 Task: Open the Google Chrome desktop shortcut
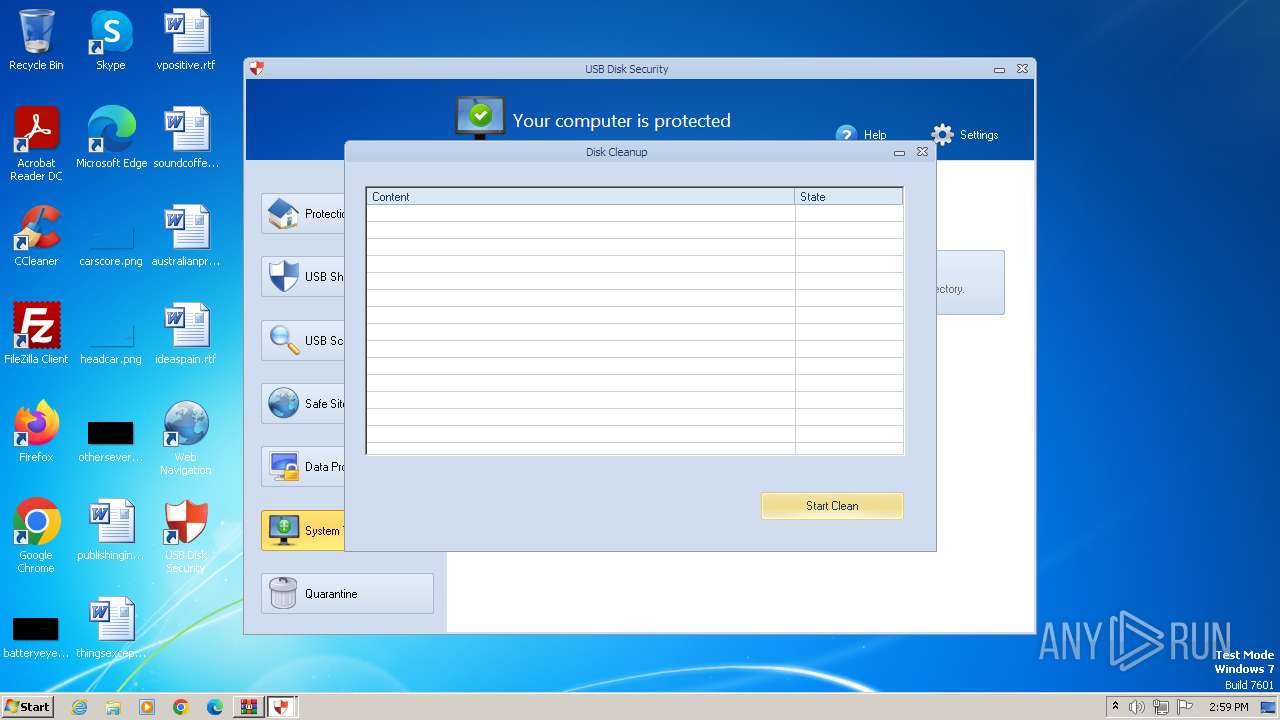[36, 536]
